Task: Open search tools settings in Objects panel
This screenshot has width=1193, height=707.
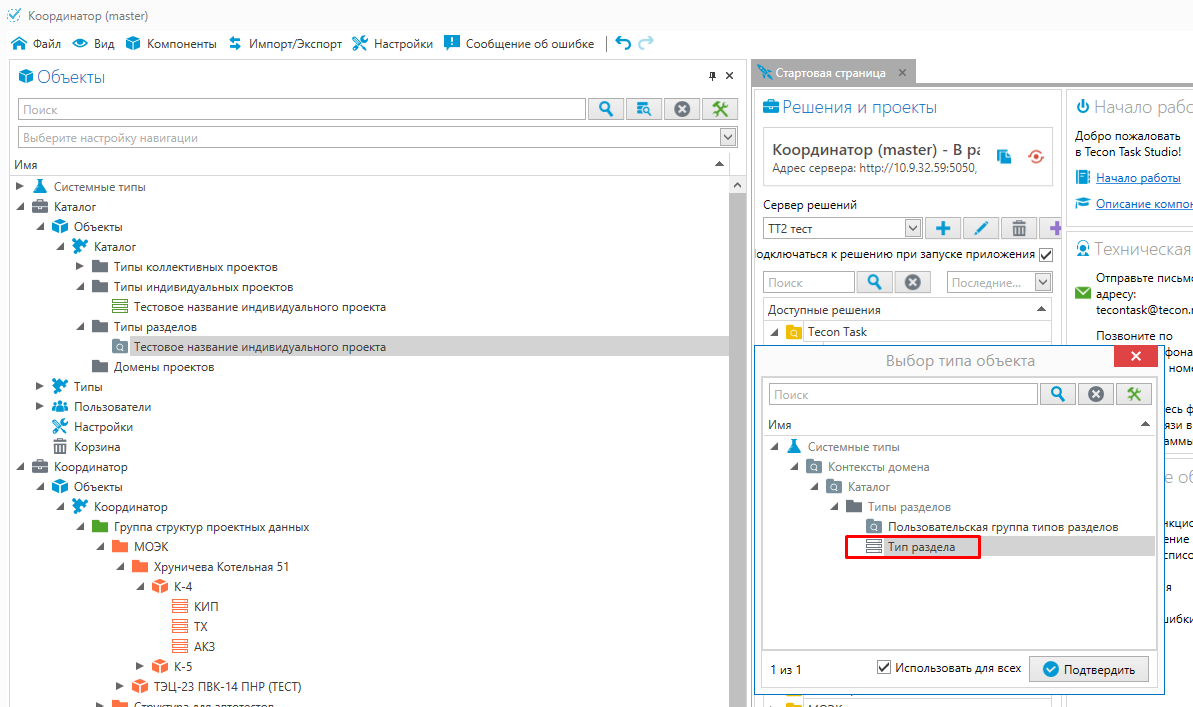Action: [x=720, y=109]
